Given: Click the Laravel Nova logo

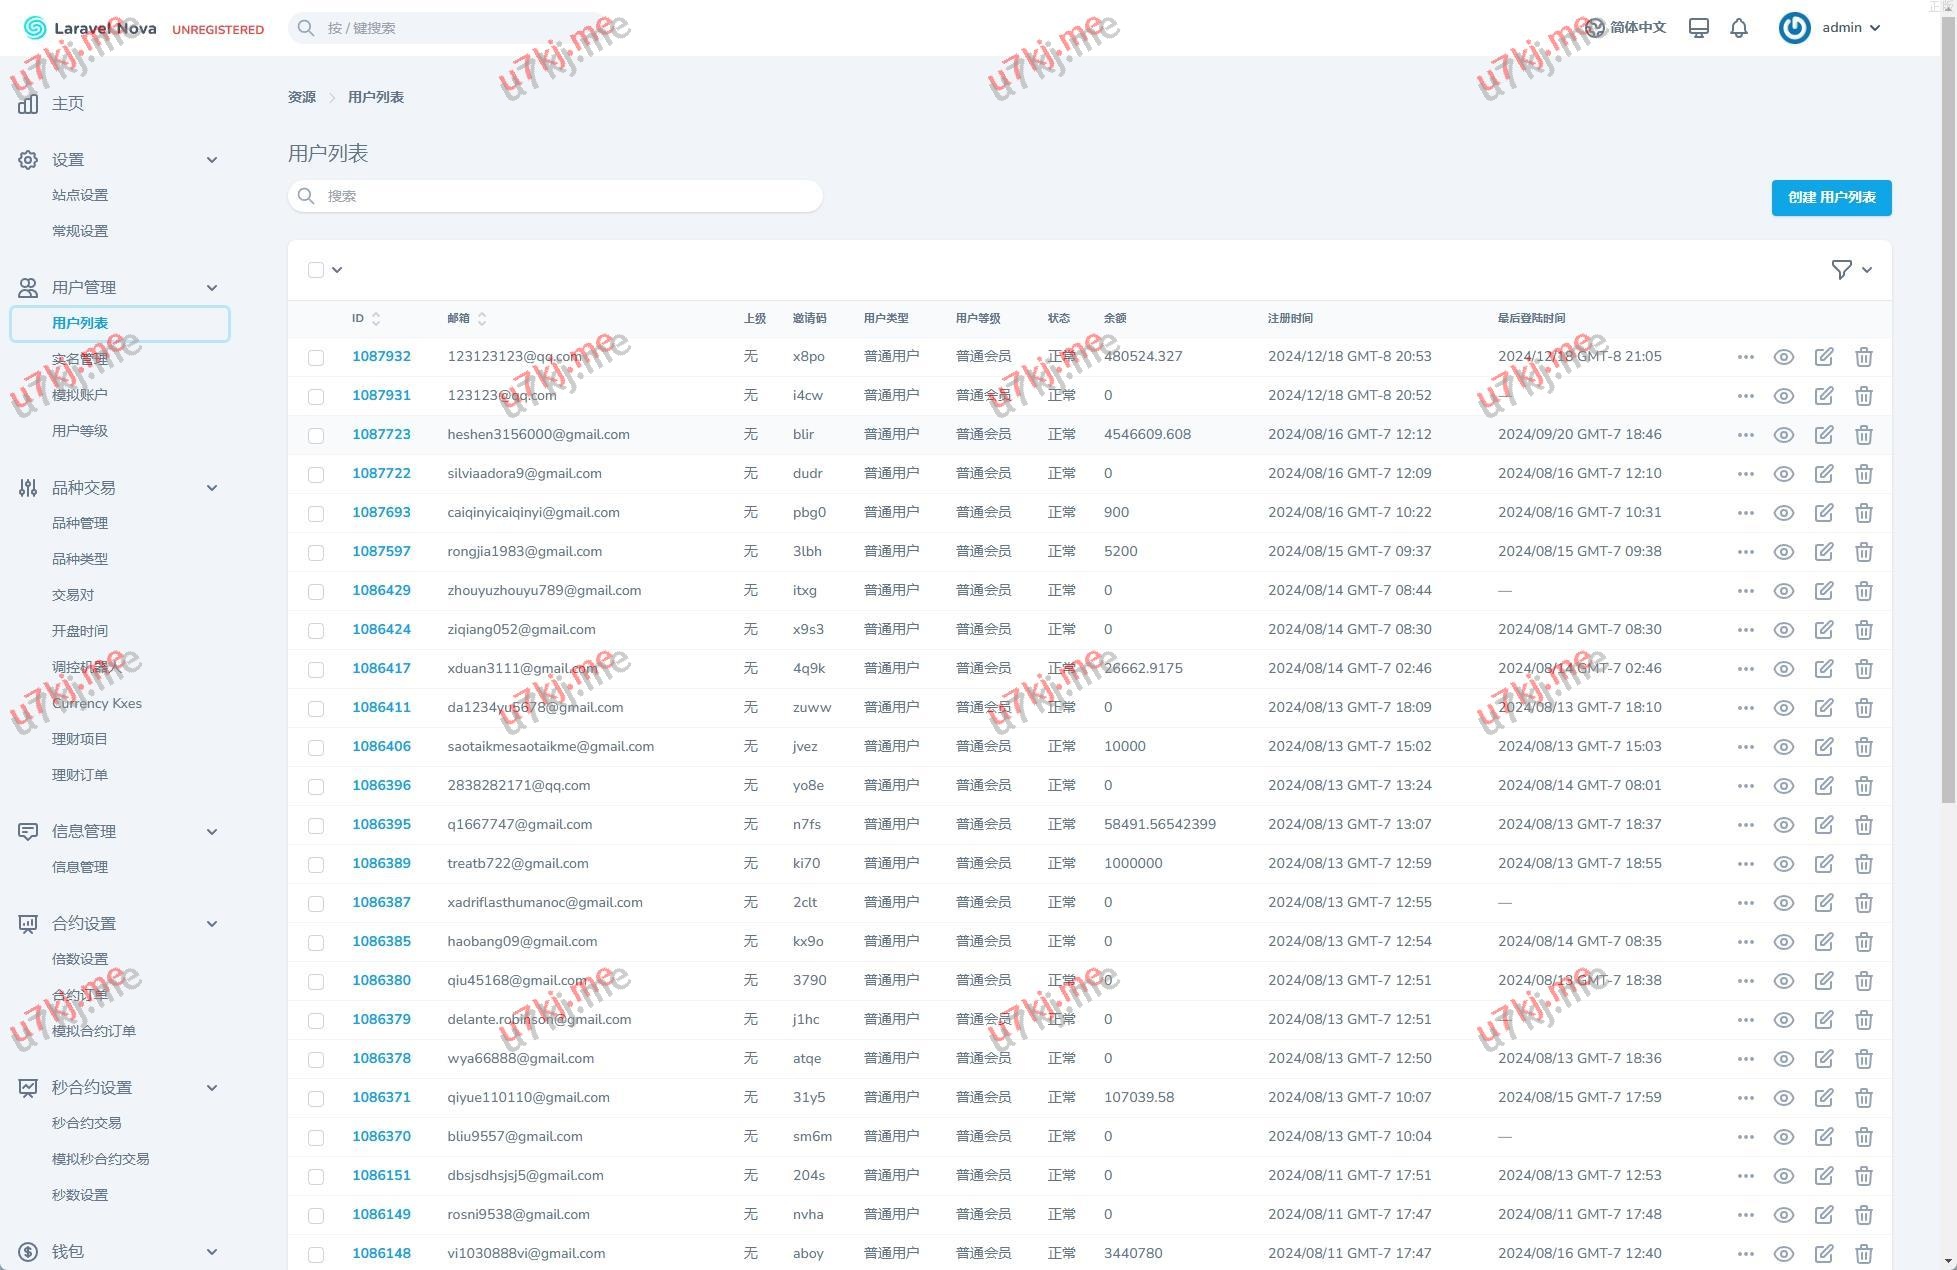Looking at the screenshot, I should tap(90, 28).
